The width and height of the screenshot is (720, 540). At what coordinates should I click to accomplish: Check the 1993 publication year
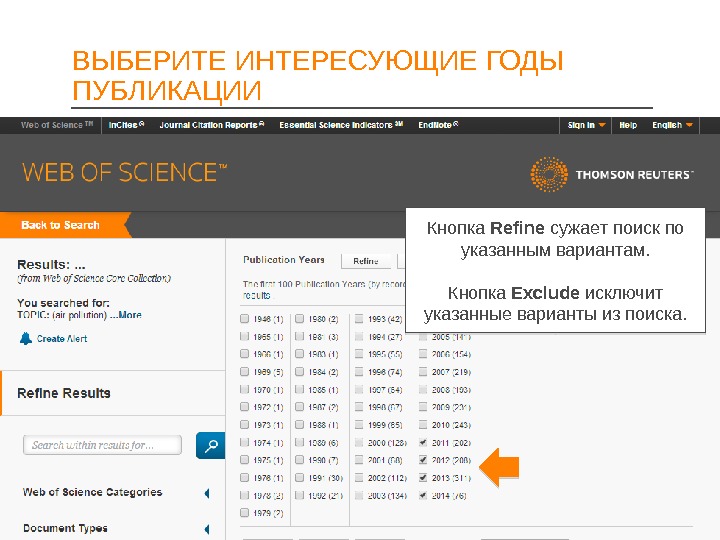pyautogui.click(x=359, y=318)
